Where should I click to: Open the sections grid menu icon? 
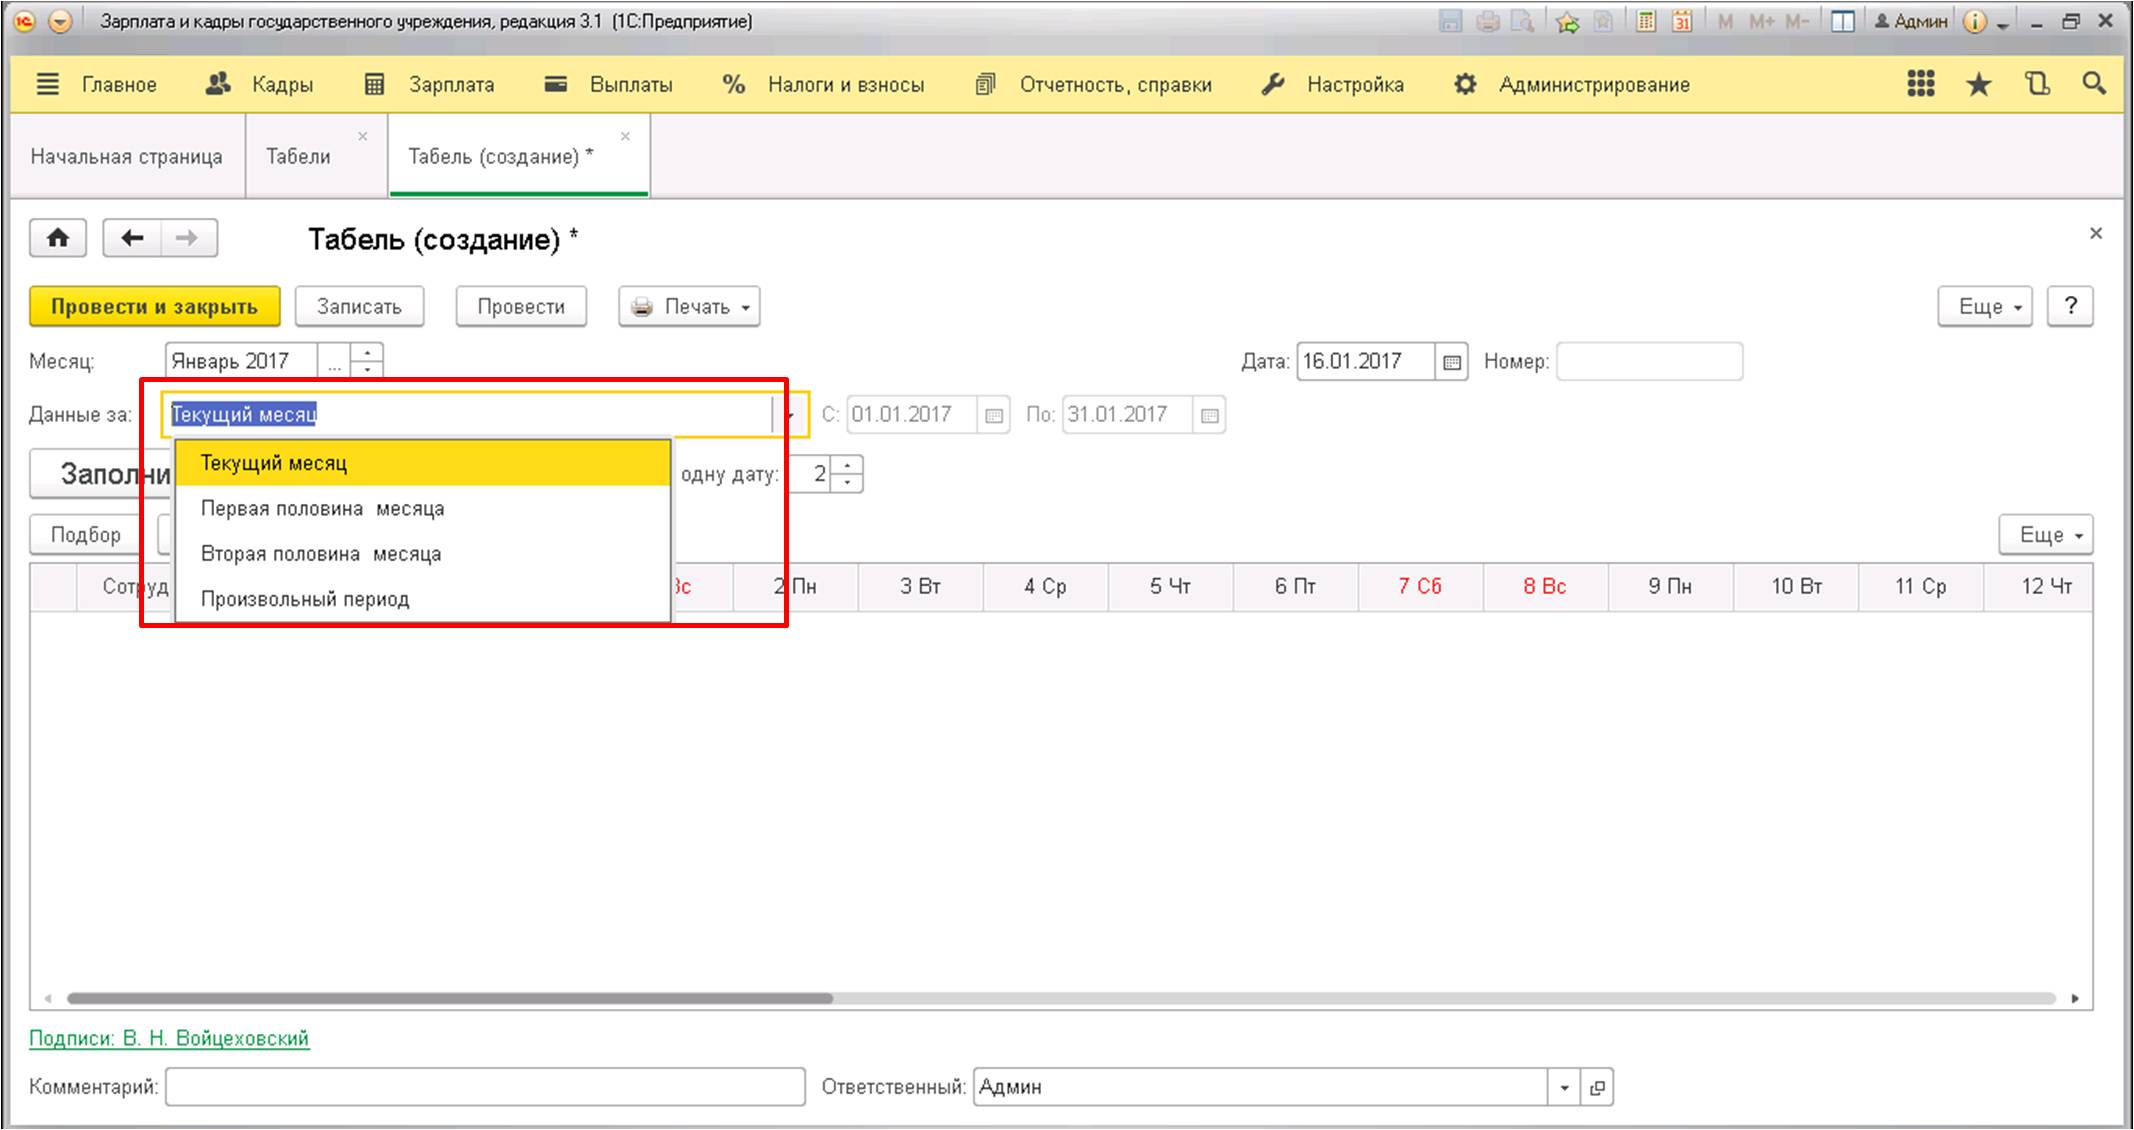click(1920, 85)
